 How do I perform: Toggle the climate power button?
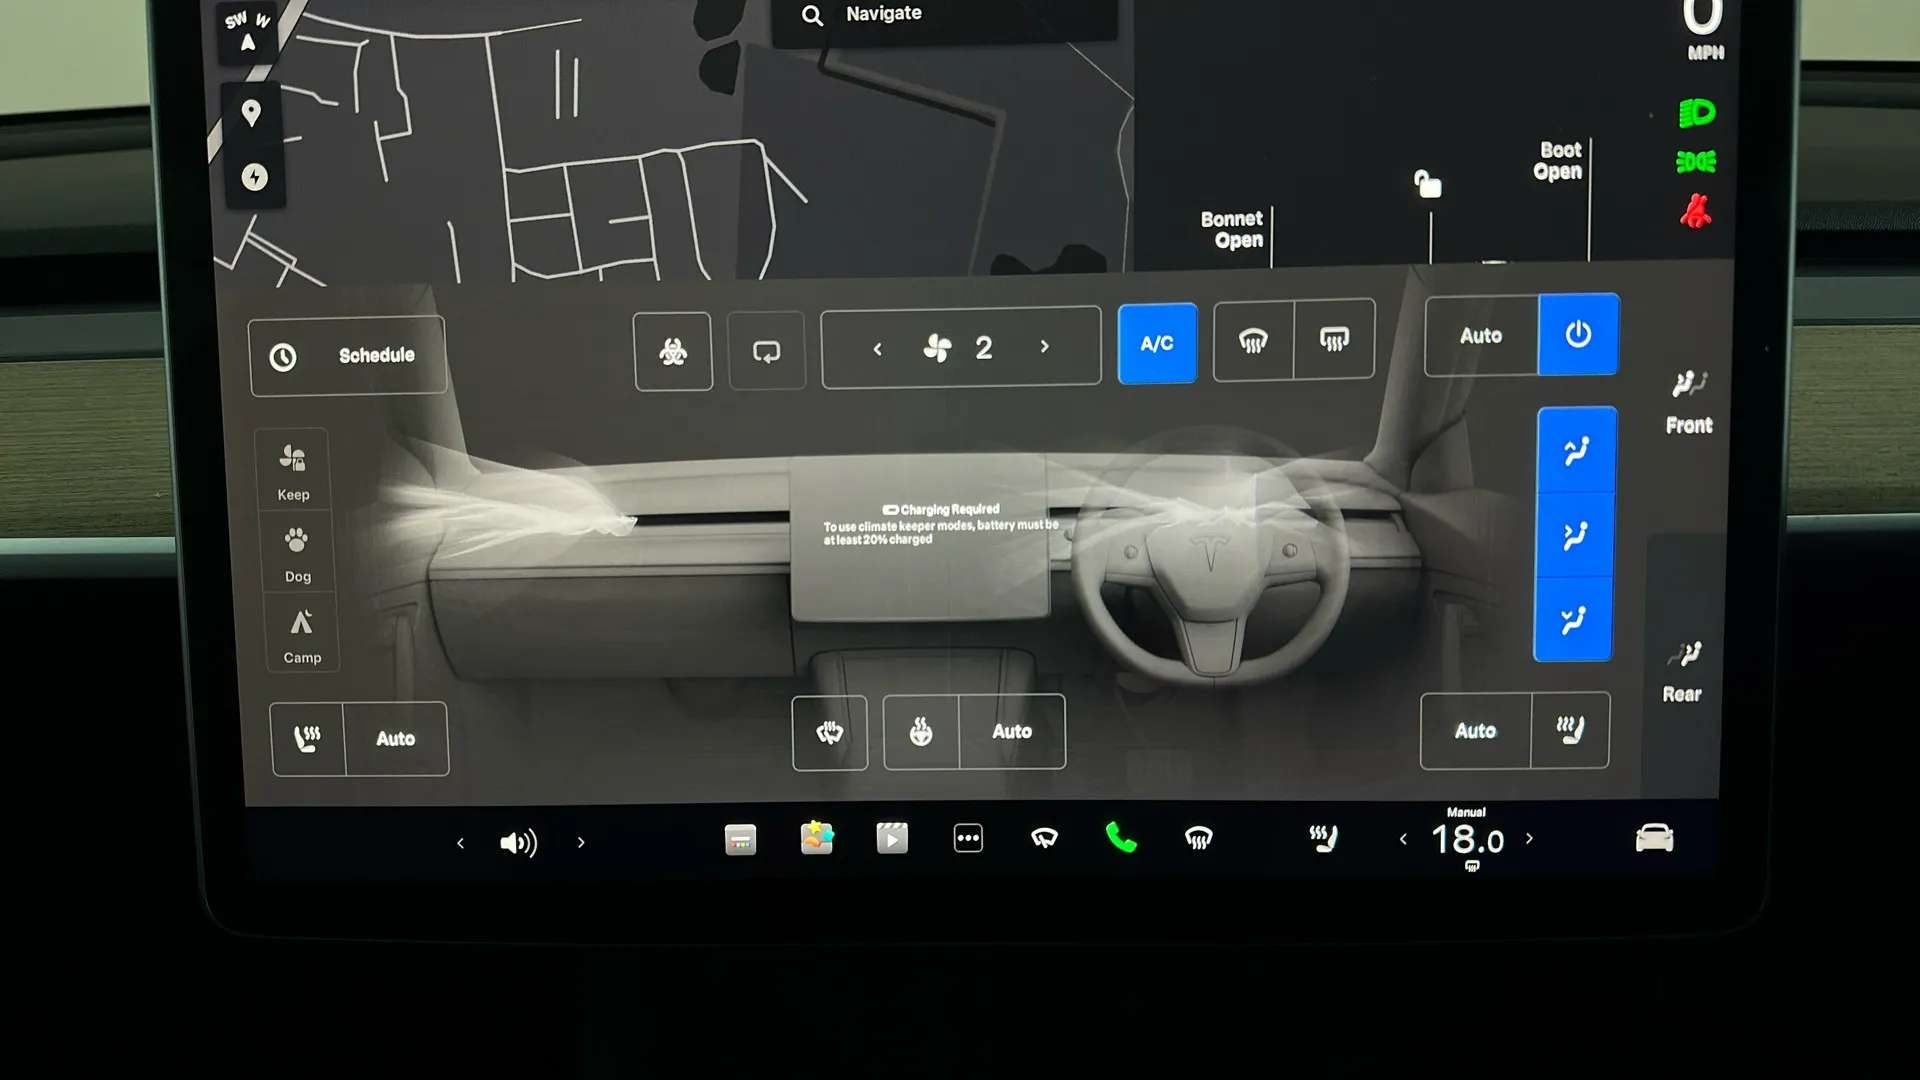1578,334
